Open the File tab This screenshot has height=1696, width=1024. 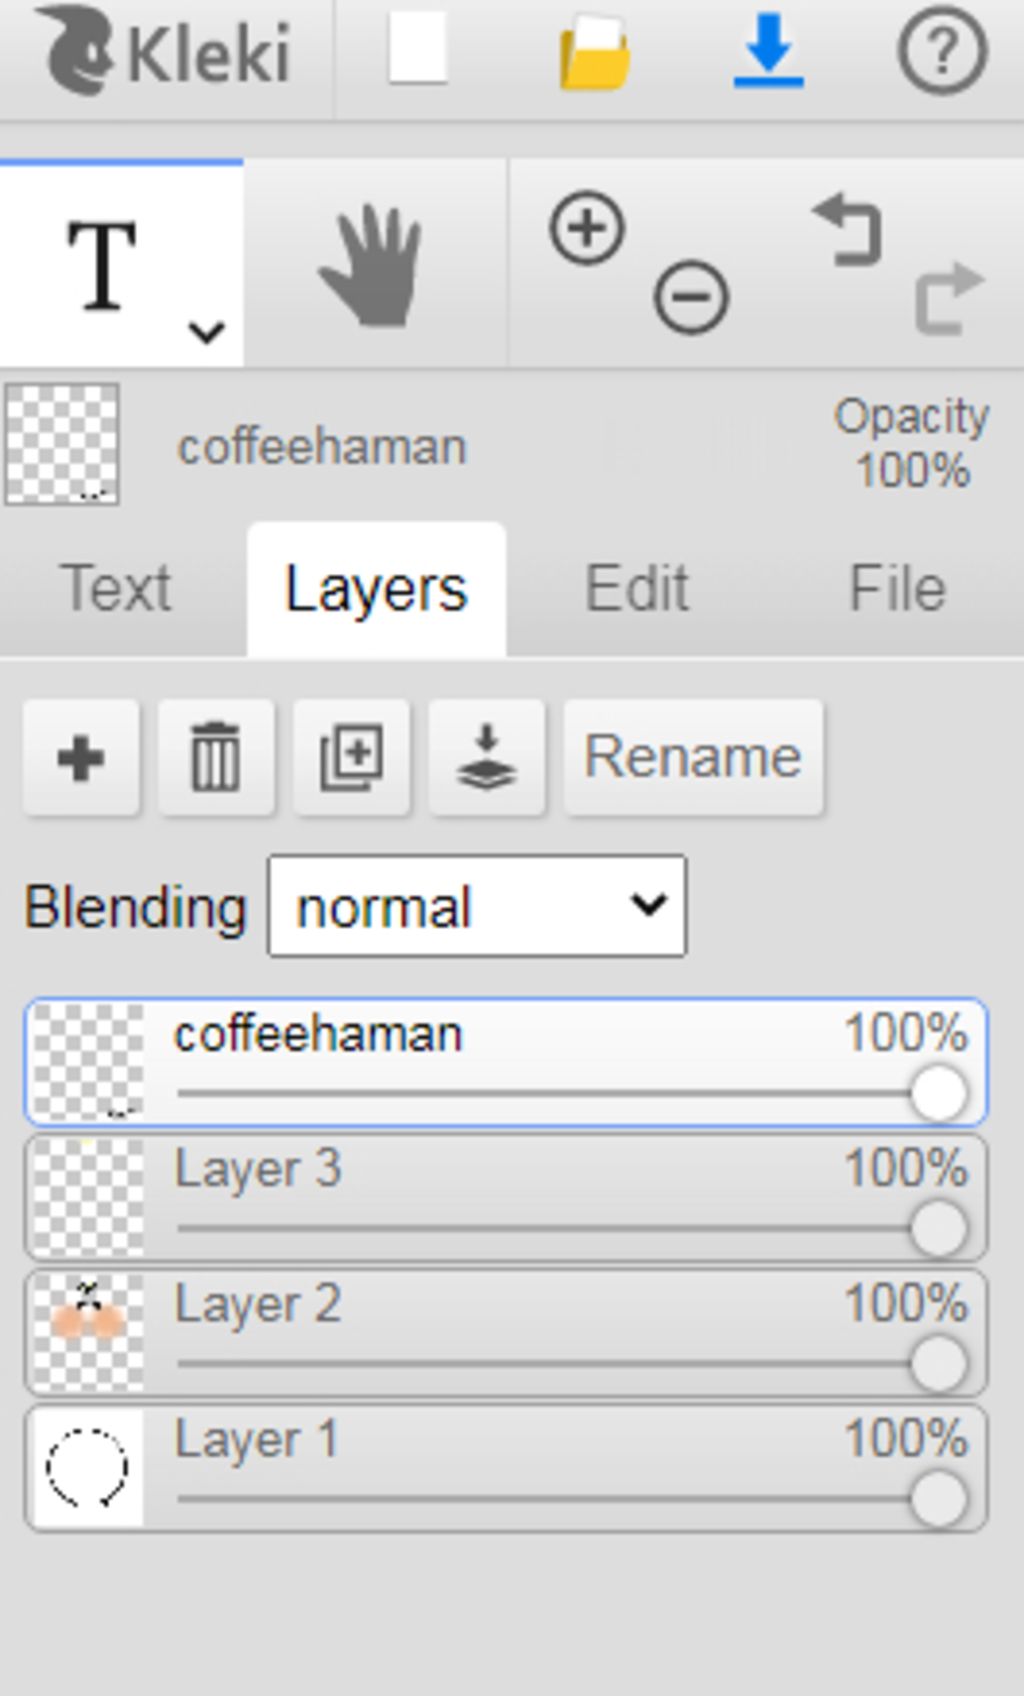tap(897, 588)
